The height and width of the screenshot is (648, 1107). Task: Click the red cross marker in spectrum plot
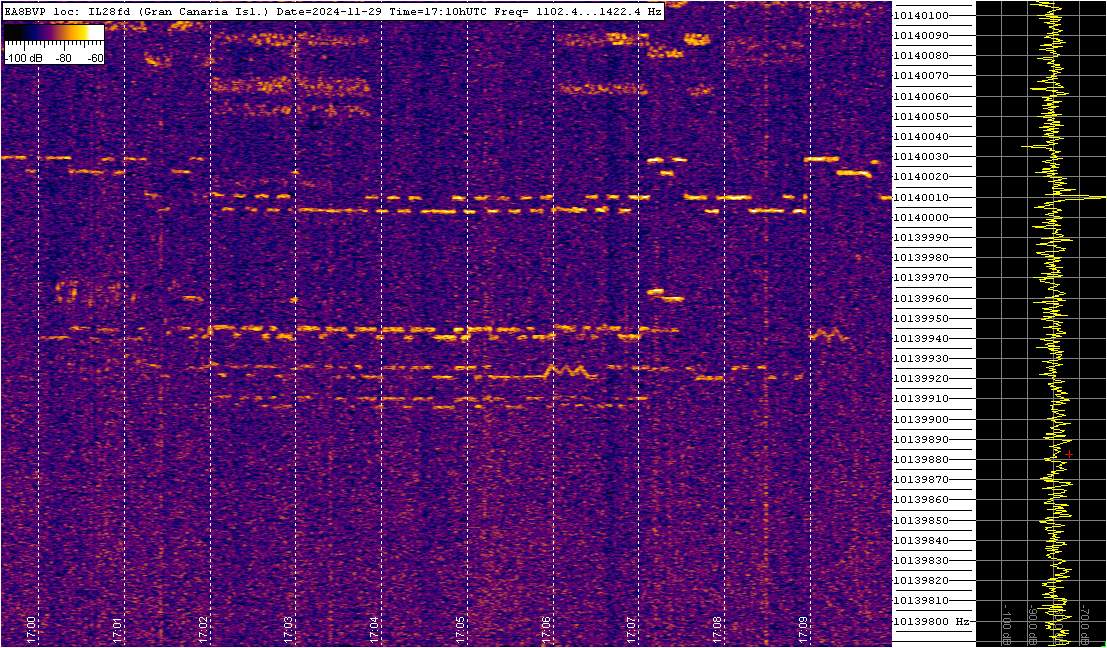1070,454
